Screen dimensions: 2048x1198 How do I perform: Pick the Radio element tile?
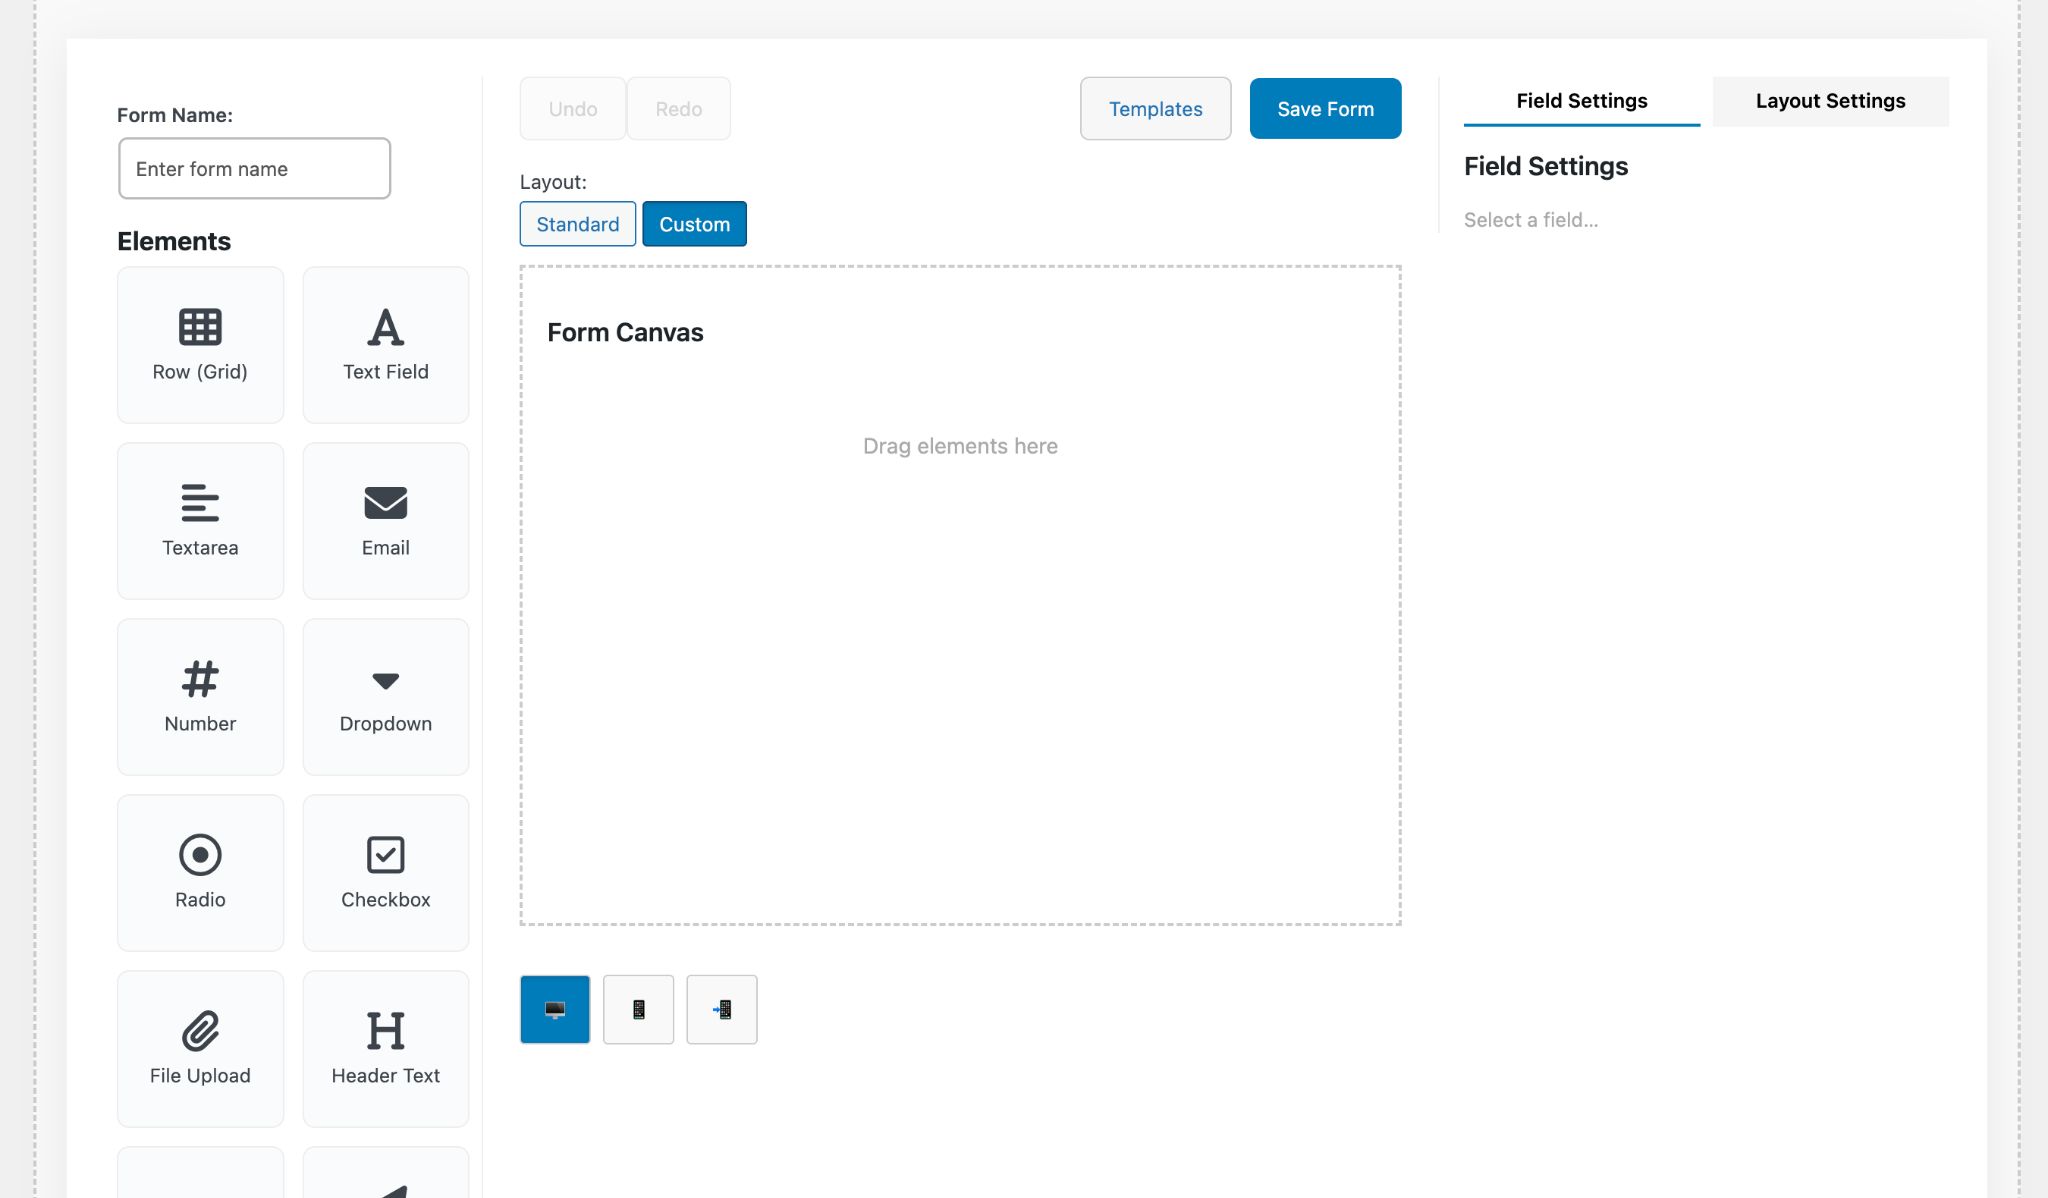click(x=200, y=872)
